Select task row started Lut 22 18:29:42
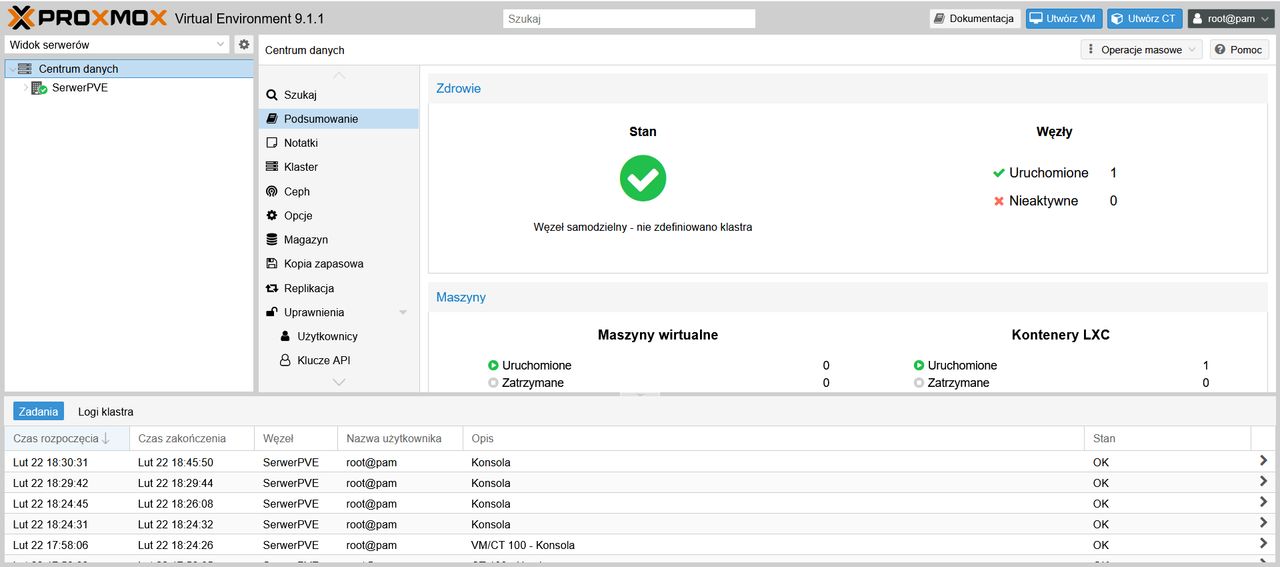 pyautogui.click(x=640, y=483)
